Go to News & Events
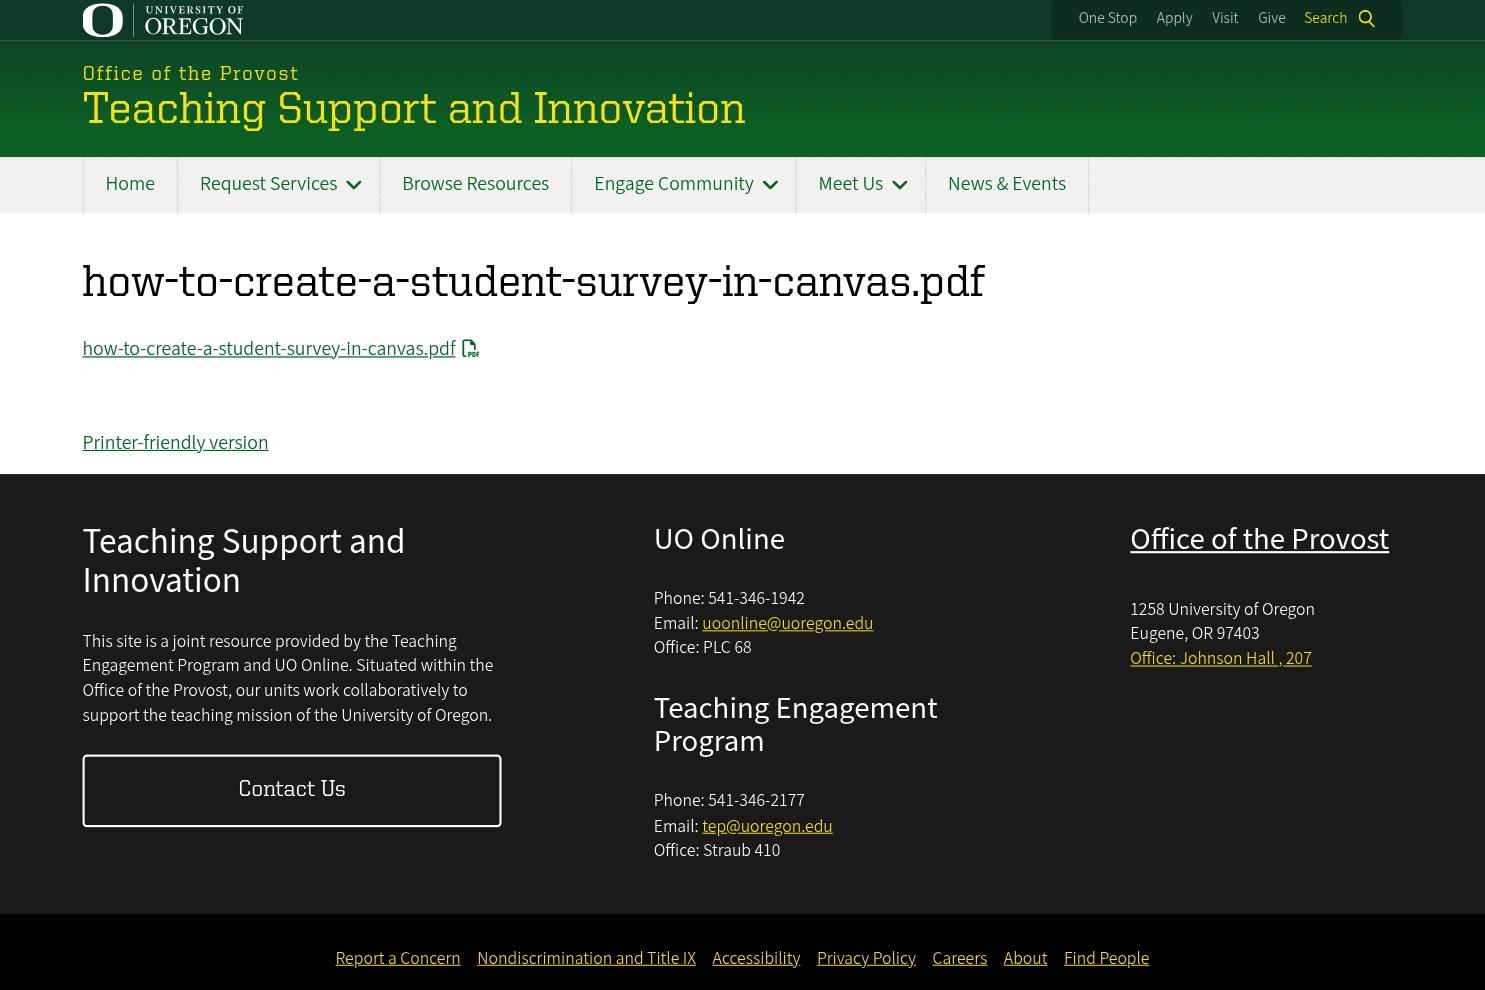 [1007, 185]
